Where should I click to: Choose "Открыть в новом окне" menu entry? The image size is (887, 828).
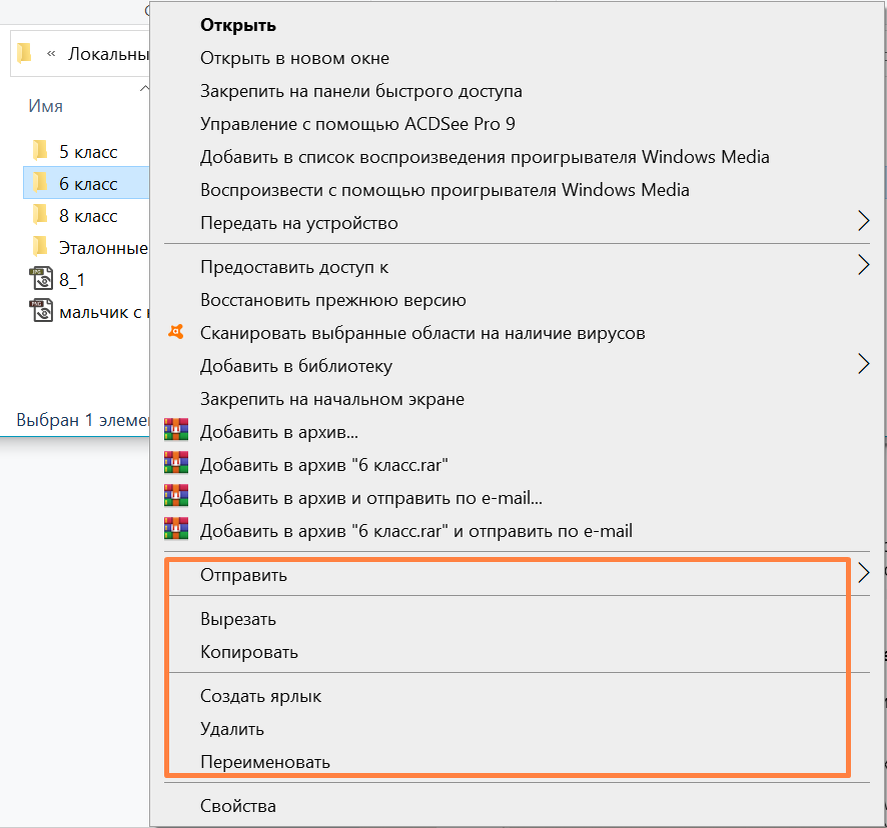tap(295, 58)
